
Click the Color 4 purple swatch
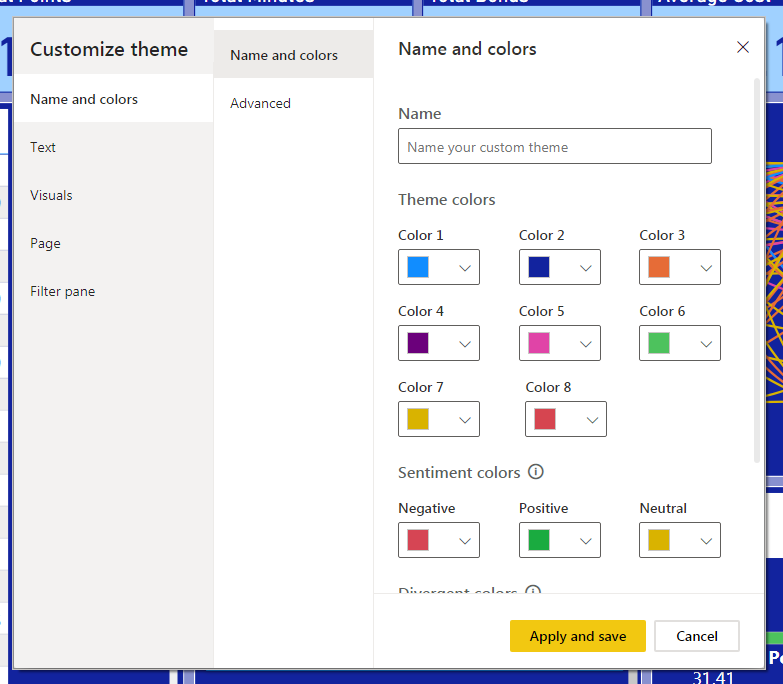tap(418, 343)
